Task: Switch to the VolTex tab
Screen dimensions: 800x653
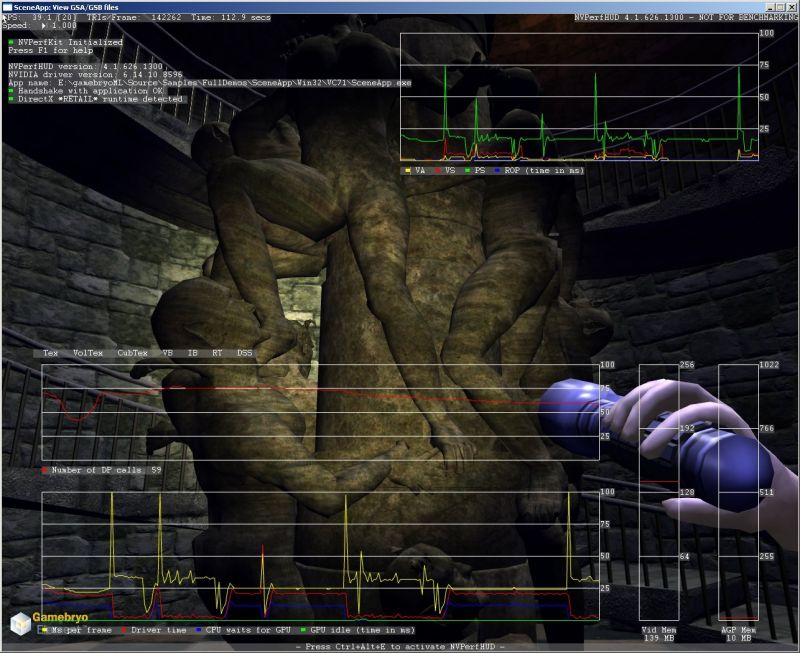Action: [88, 353]
